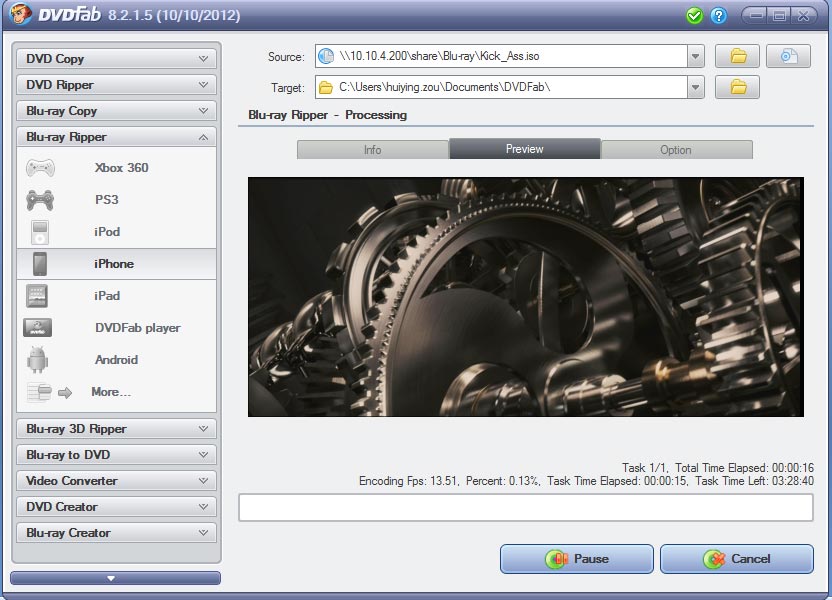Select iPhone profile label

pyautogui.click(x=114, y=264)
